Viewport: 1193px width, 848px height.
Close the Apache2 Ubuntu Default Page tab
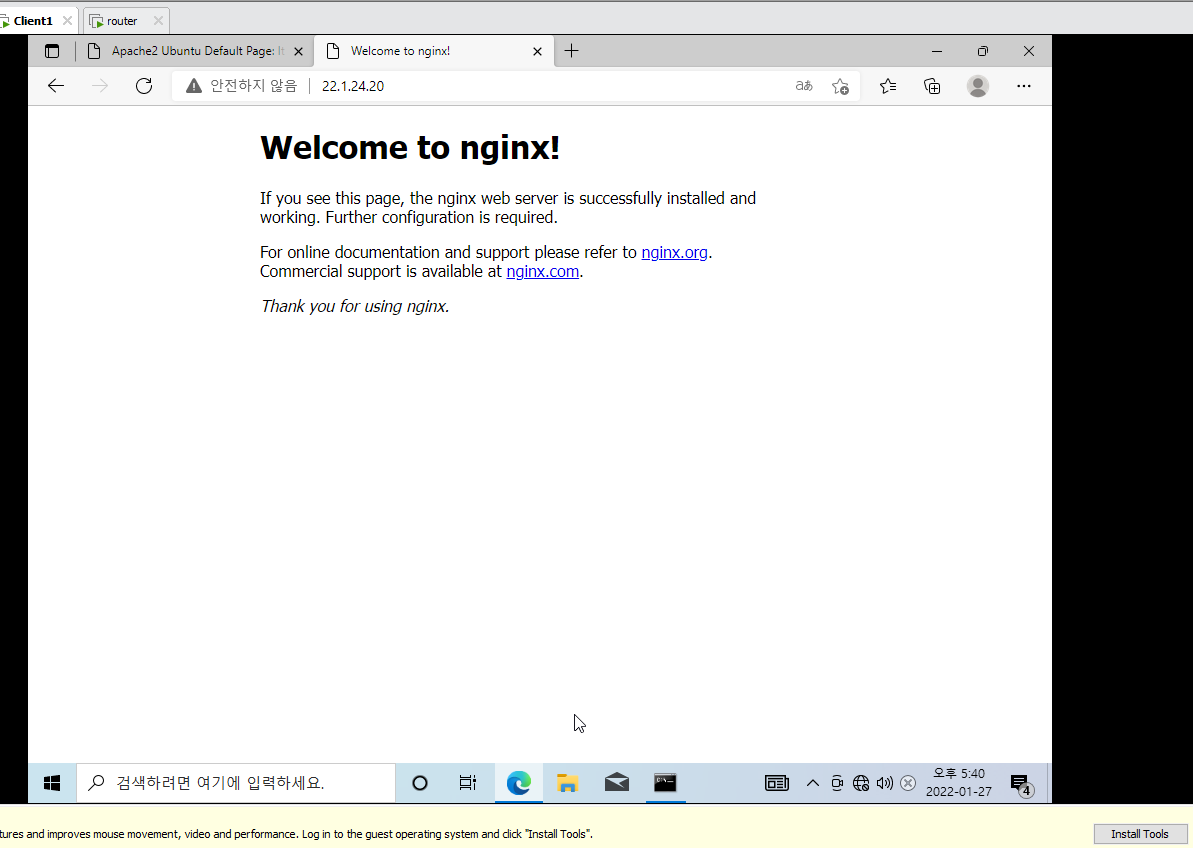click(x=298, y=52)
